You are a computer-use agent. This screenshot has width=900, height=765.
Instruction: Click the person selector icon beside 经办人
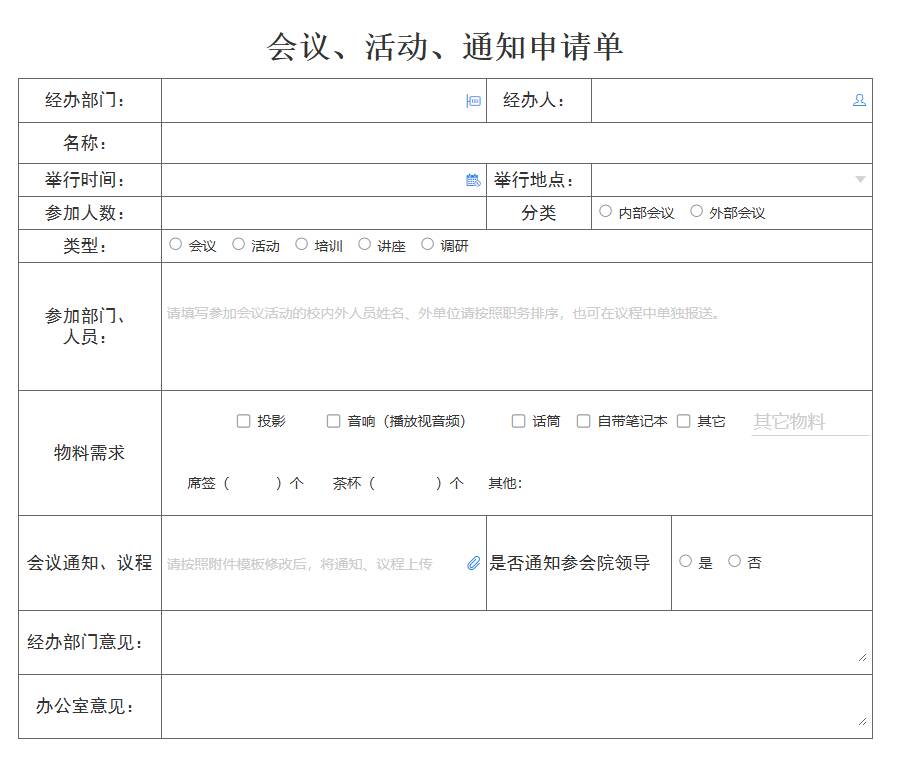(858, 100)
